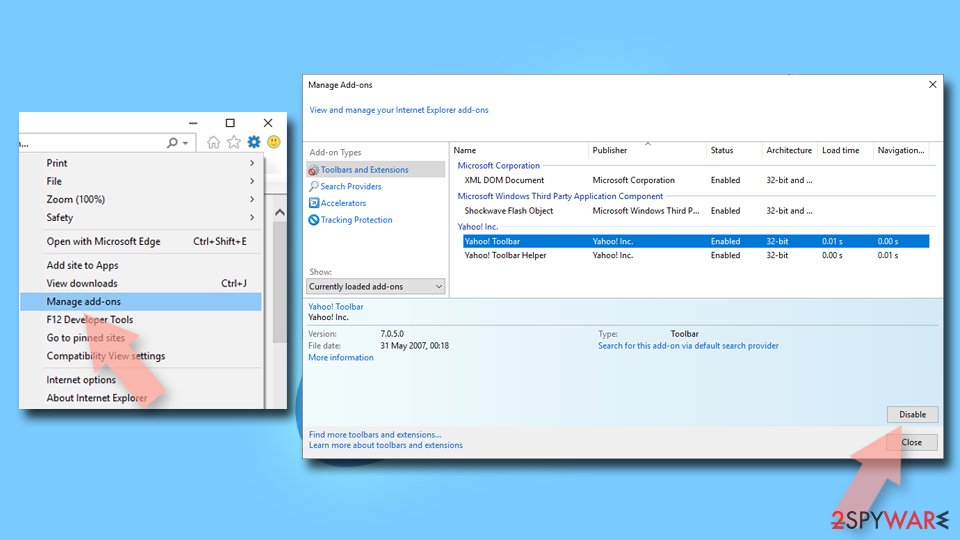Select Tracking Protection add-on type
960x540 pixels.
pos(356,220)
